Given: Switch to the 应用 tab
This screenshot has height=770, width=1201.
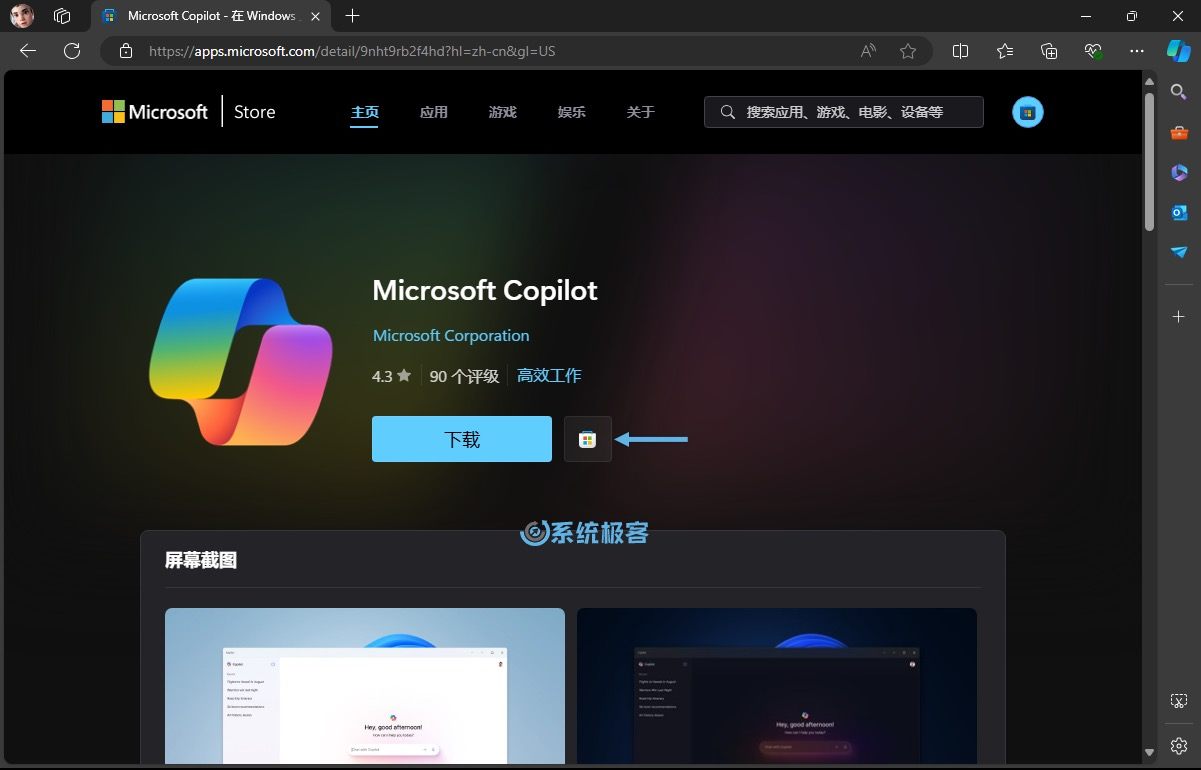Looking at the screenshot, I should coord(434,112).
